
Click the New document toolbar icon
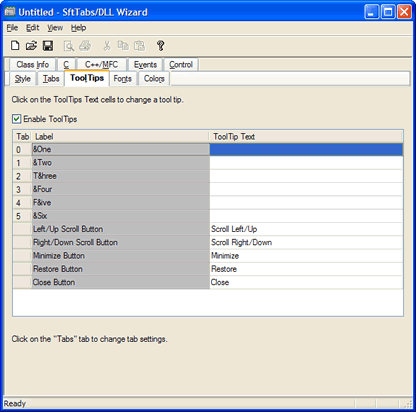[15, 46]
